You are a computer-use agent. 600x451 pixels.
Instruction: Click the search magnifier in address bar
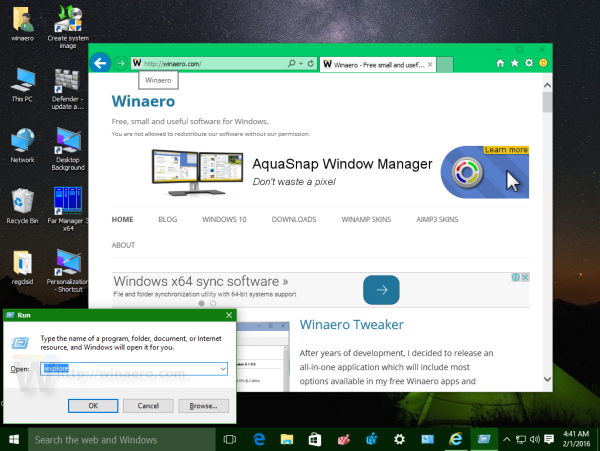click(x=292, y=63)
